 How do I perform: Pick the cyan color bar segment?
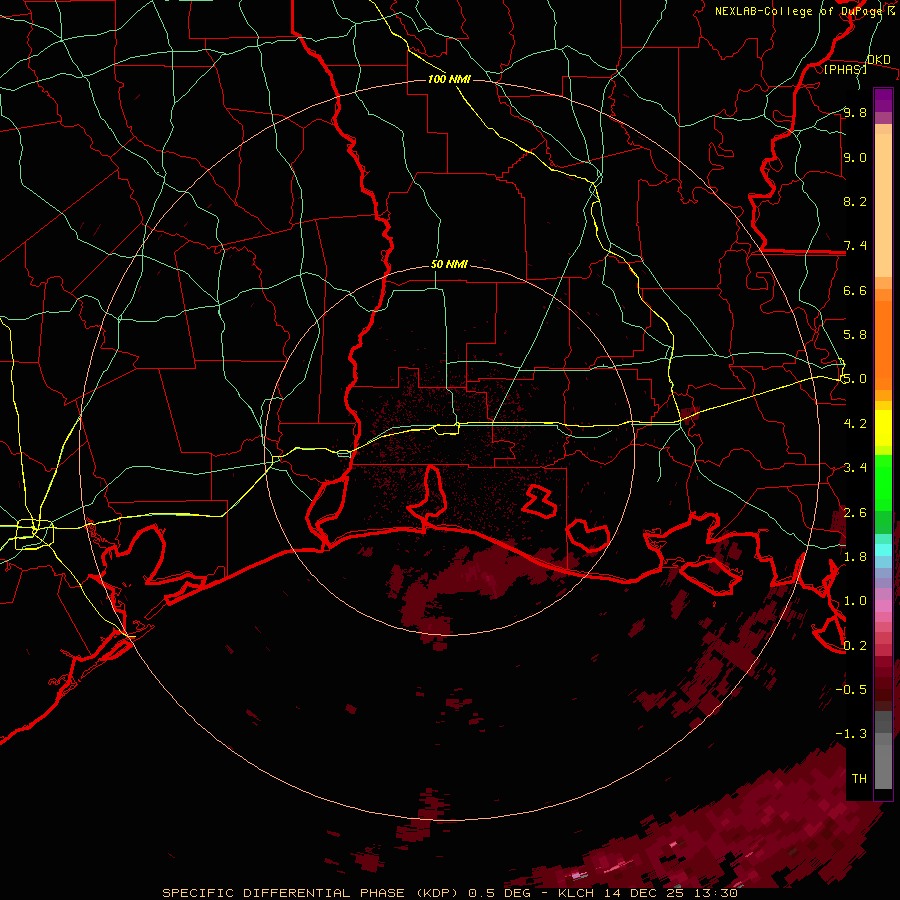click(883, 549)
